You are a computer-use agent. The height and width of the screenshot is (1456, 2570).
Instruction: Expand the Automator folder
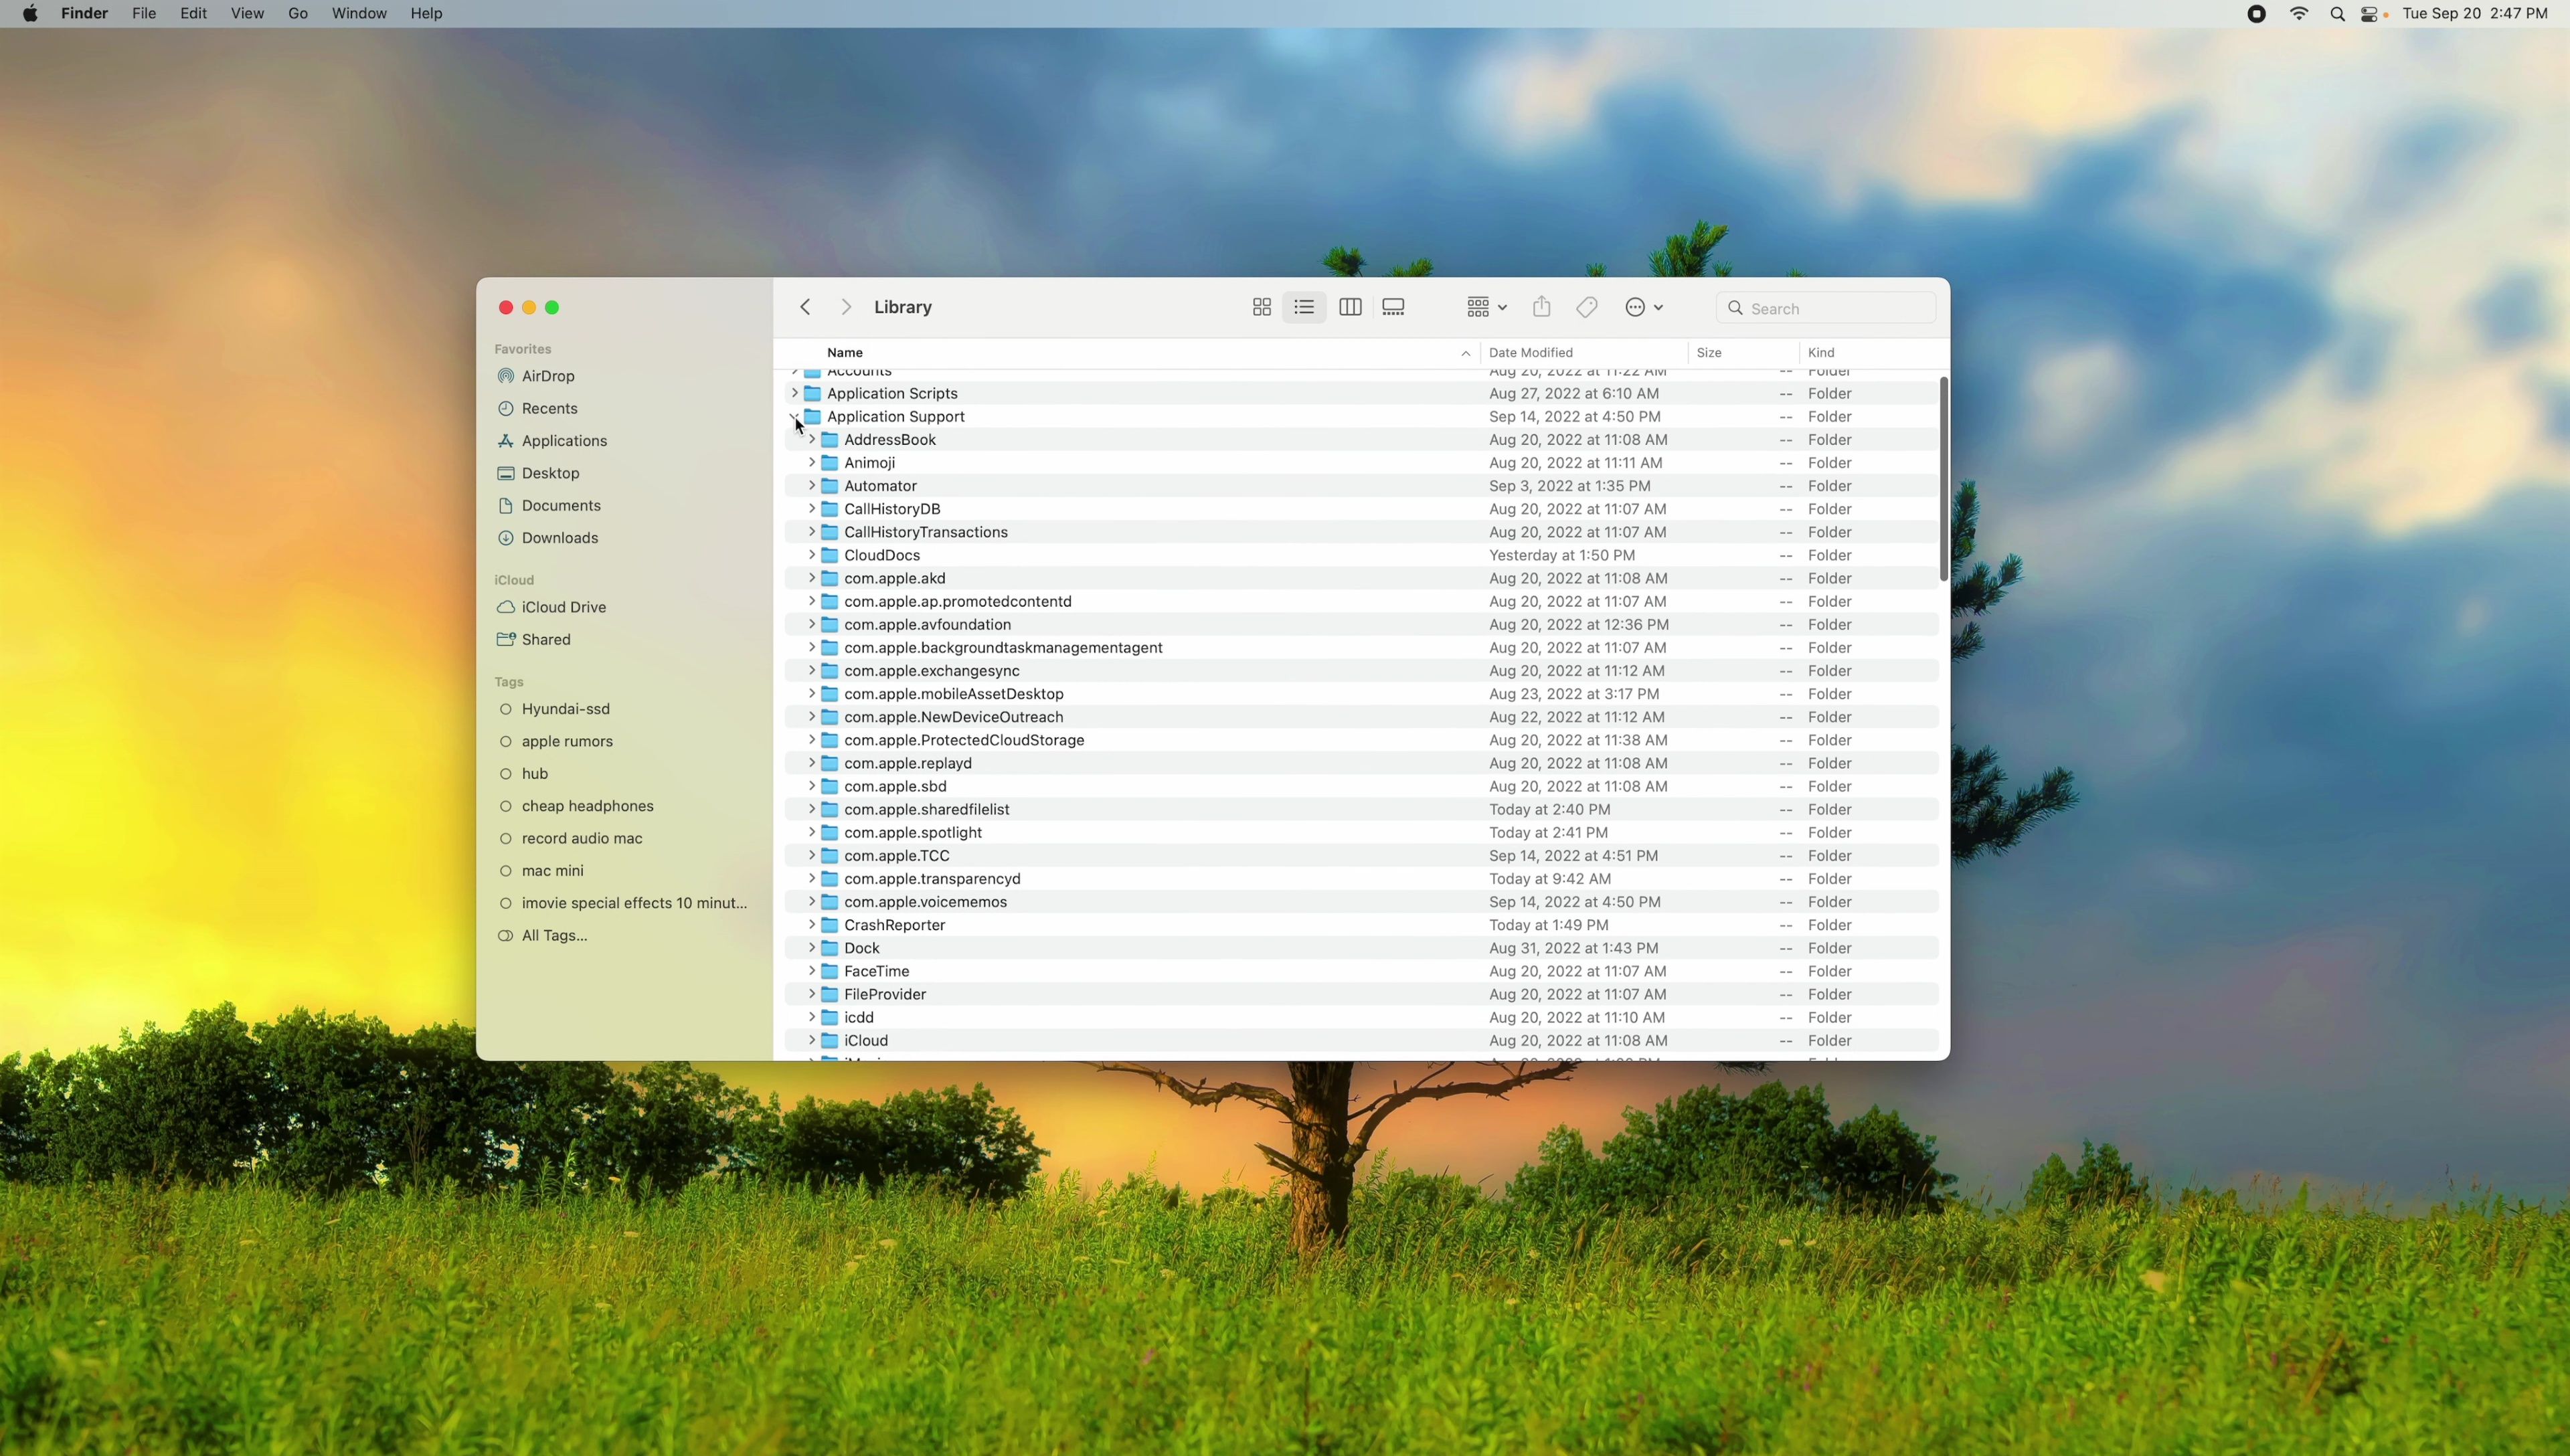811,486
